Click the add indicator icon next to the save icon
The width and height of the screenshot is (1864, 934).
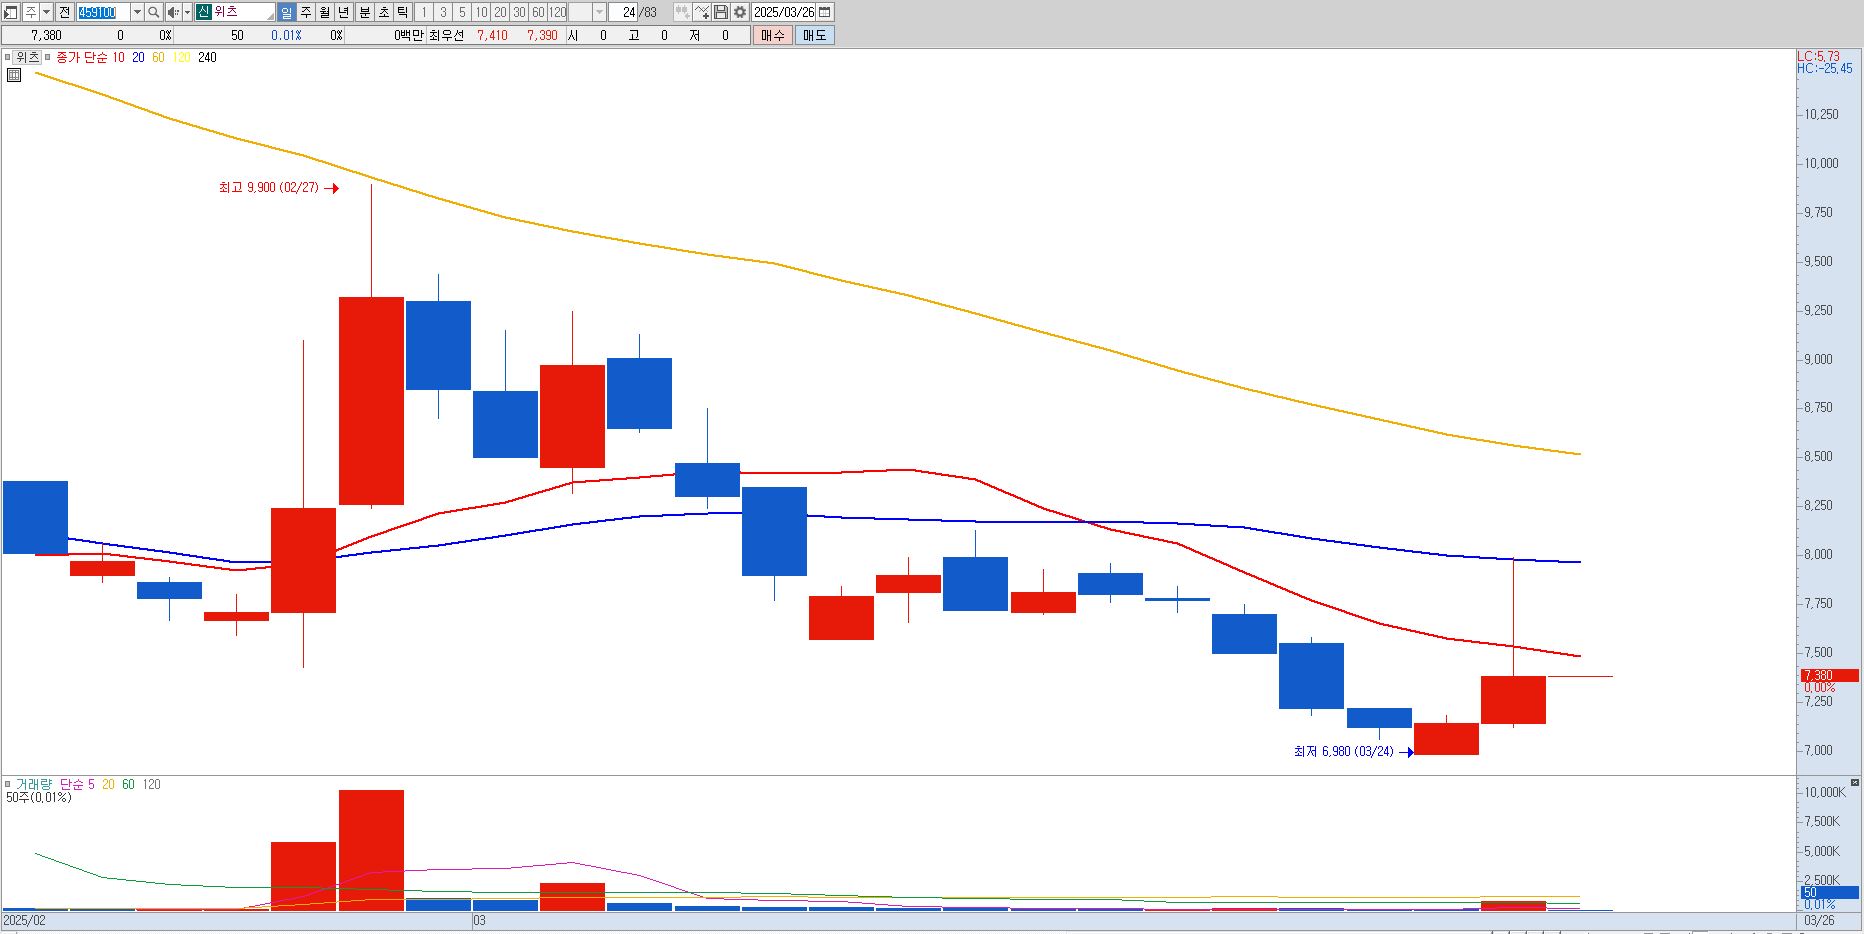(702, 12)
